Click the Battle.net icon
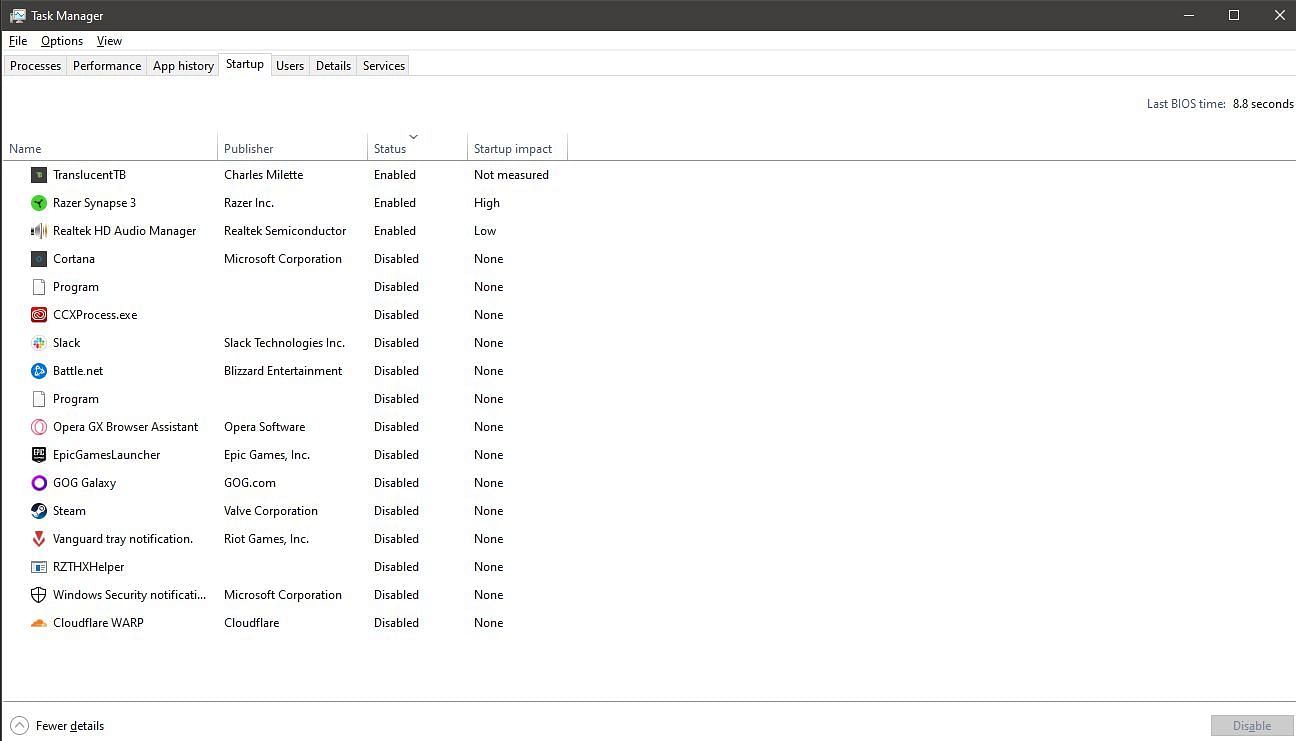This screenshot has width=1296, height=741. coord(39,371)
